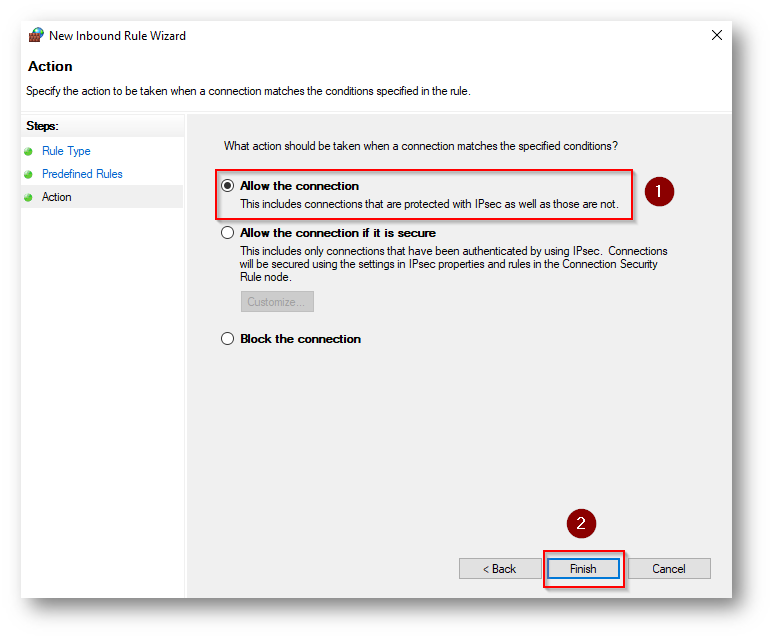Choose Block the connection option

click(228, 339)
